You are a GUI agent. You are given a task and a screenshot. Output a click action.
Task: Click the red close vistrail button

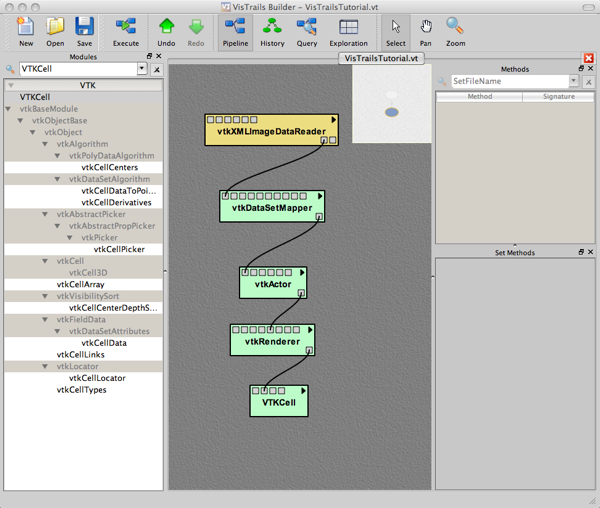(589, 58)
